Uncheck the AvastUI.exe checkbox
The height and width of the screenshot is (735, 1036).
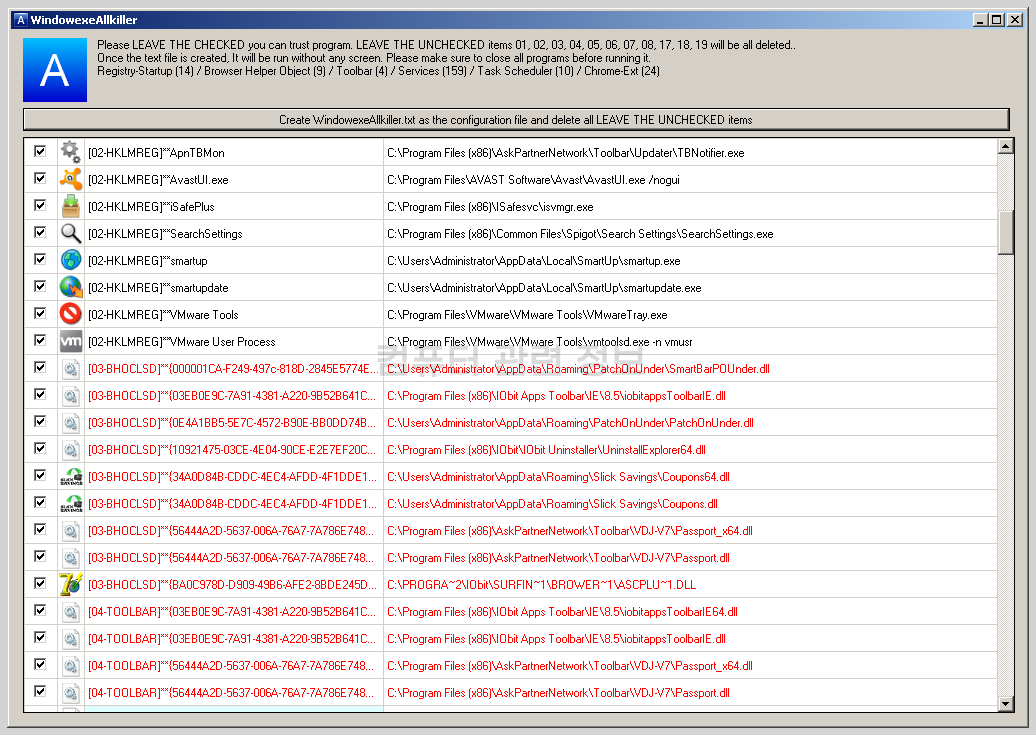(x=40, y=178)
